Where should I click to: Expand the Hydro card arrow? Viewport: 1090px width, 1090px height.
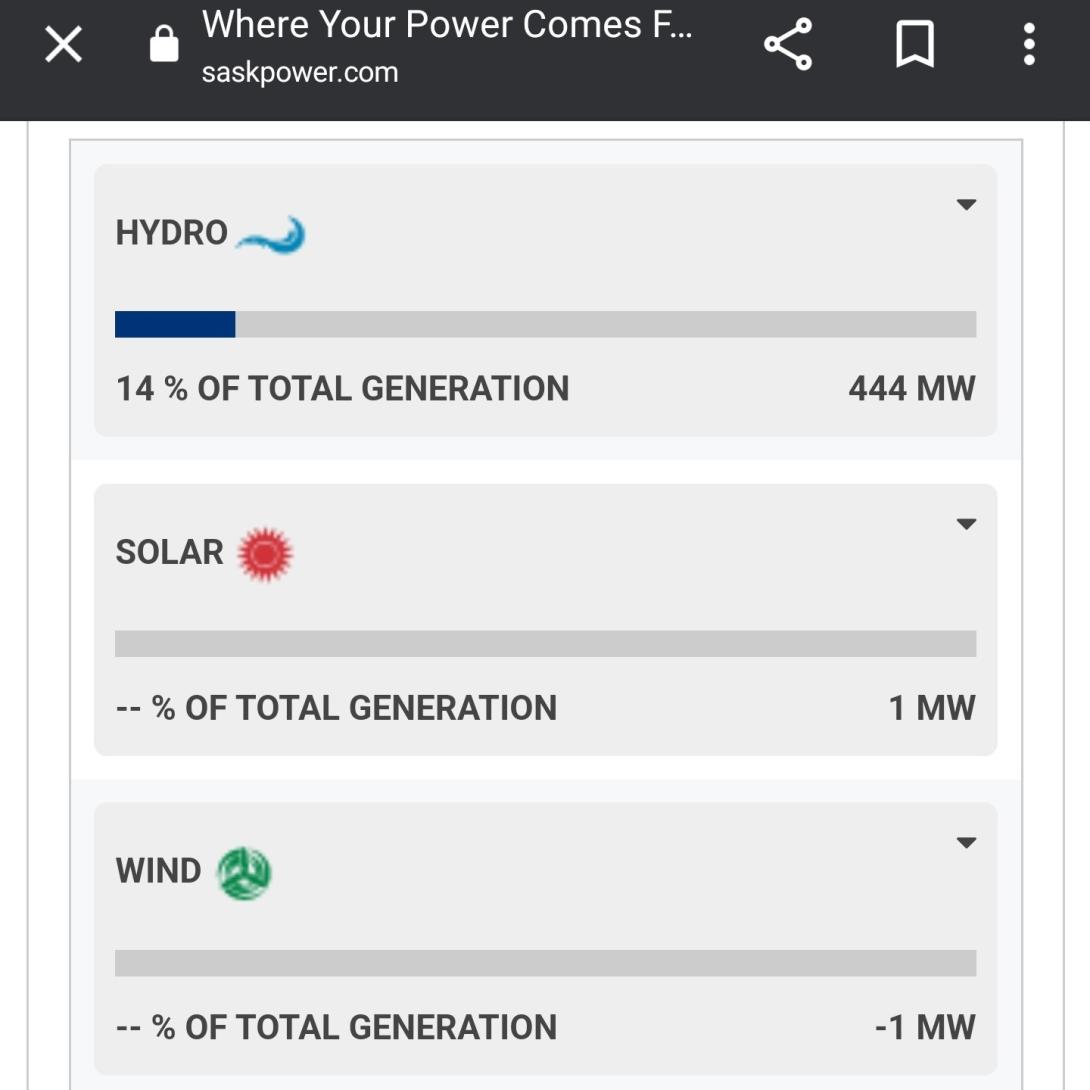(x=965, y=205)
